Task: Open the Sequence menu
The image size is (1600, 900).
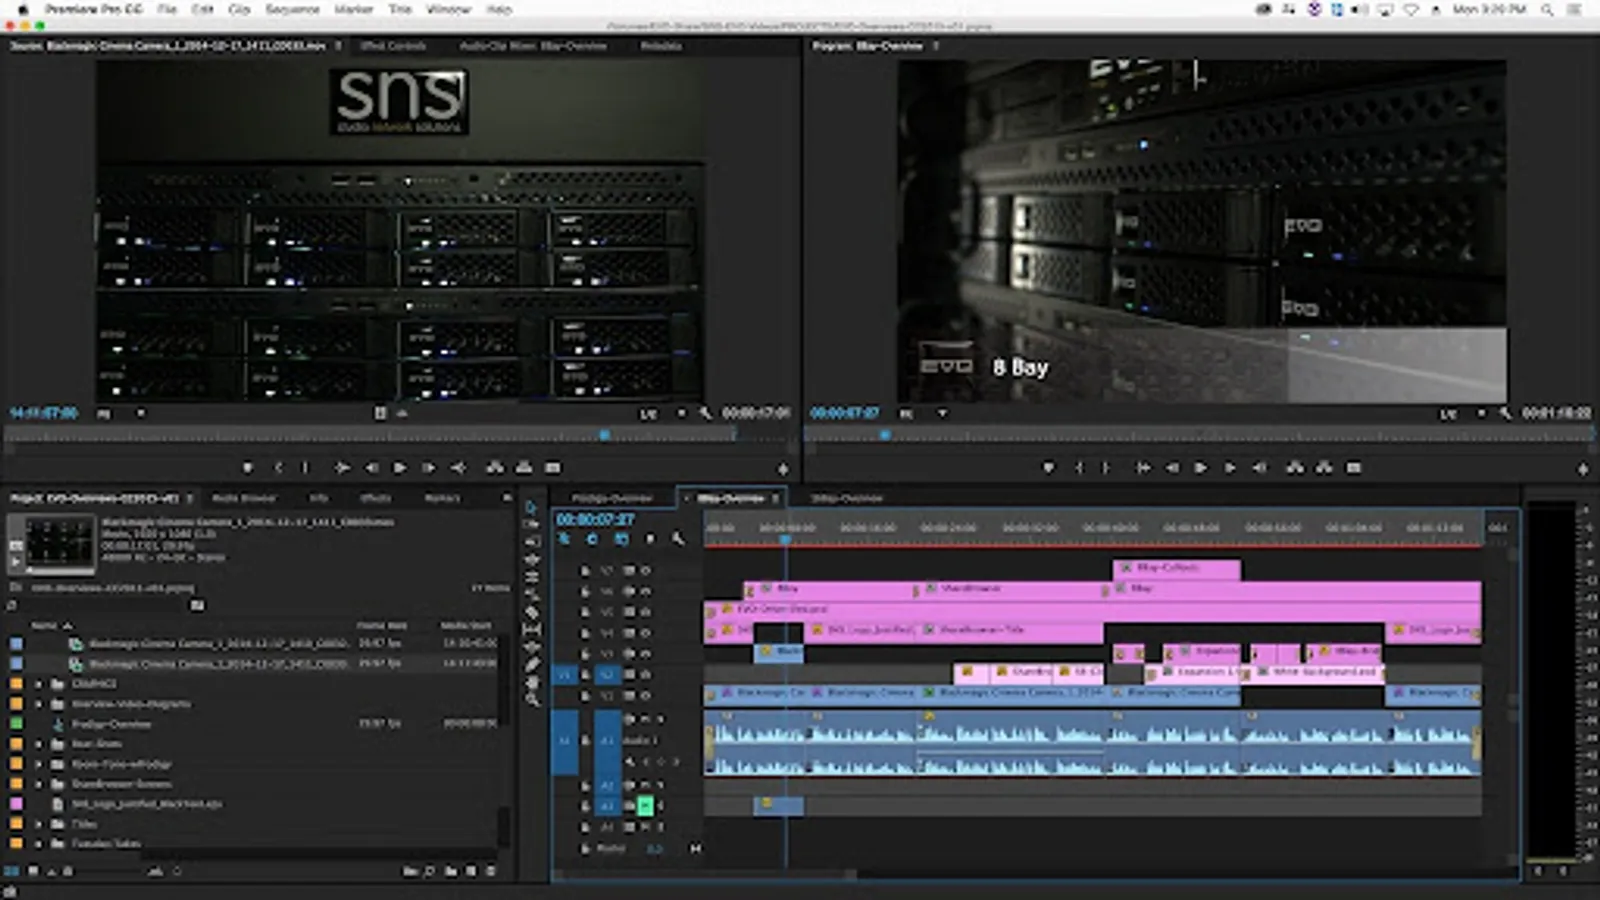Action: 292,9
